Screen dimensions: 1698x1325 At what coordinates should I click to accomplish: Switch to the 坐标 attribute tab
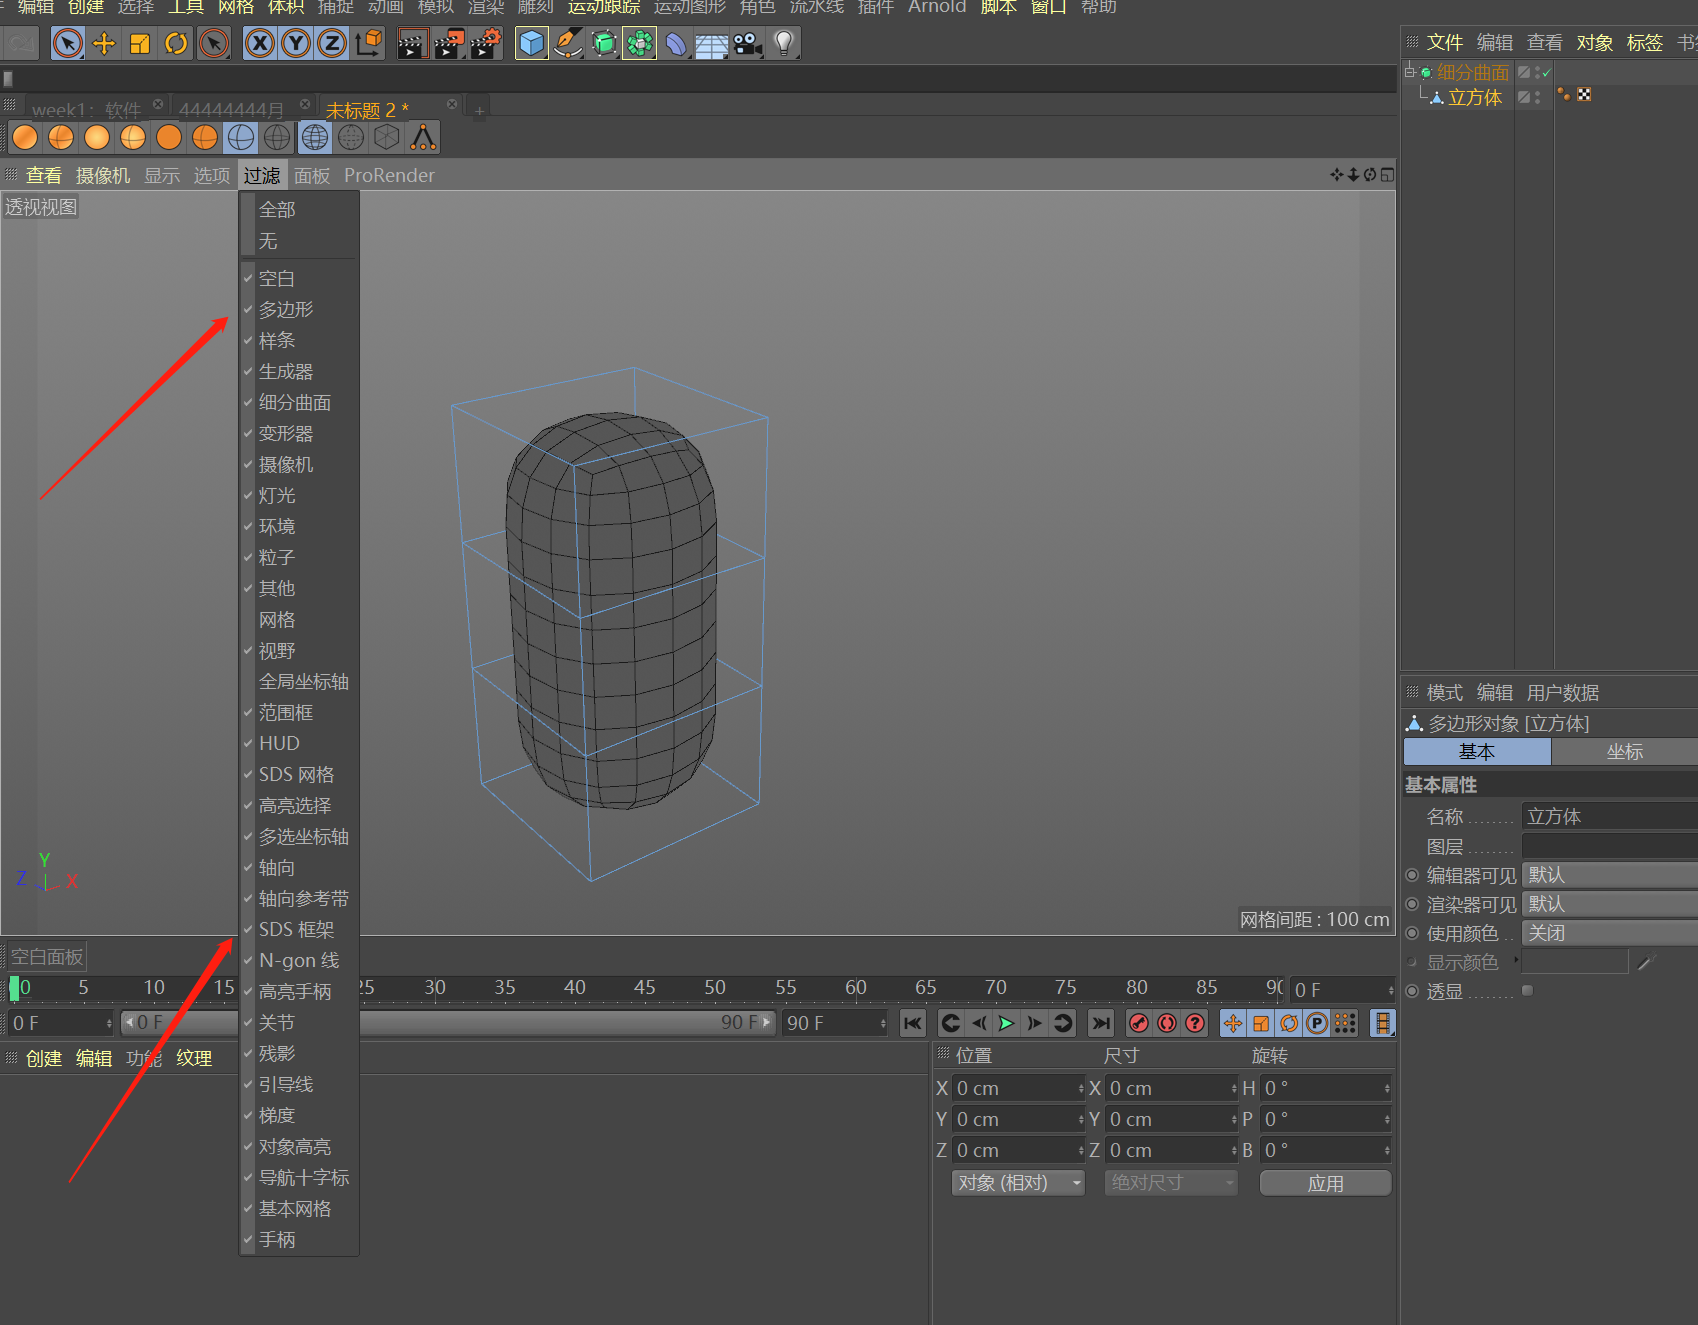(x=1624, y=752)
